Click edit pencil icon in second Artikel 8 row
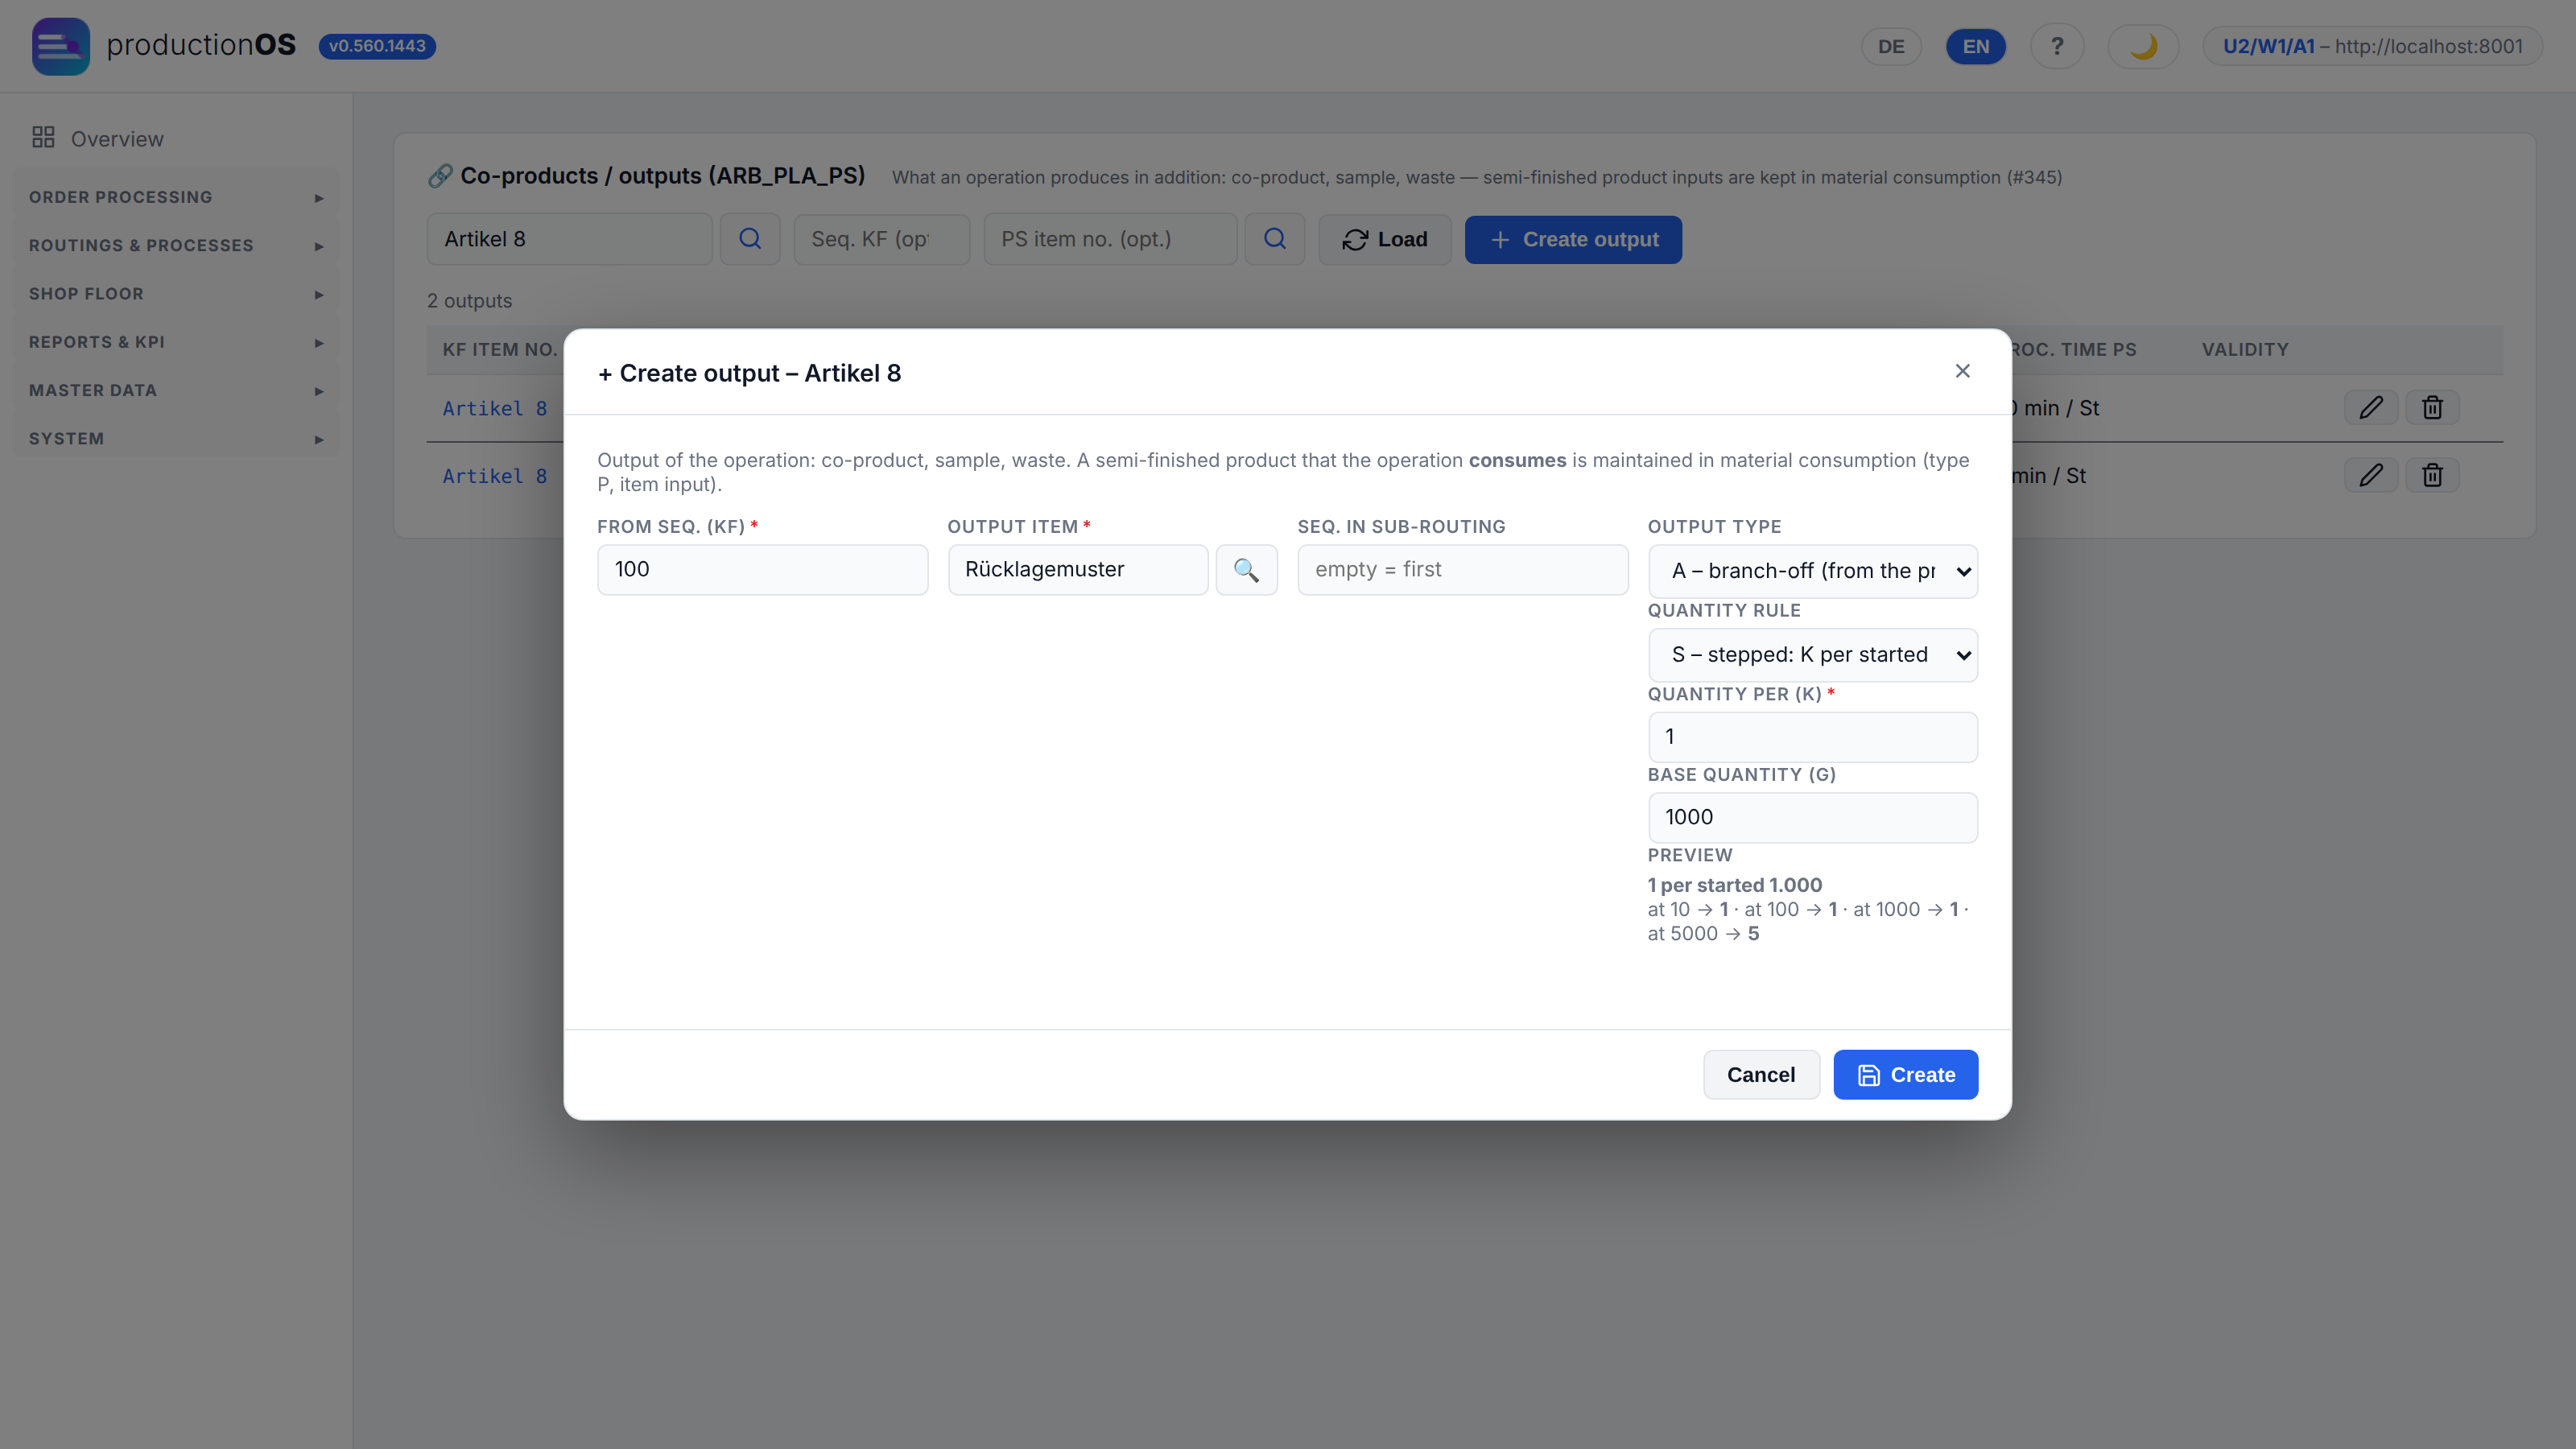2576x1449 pixels. tap(2370, 476)
